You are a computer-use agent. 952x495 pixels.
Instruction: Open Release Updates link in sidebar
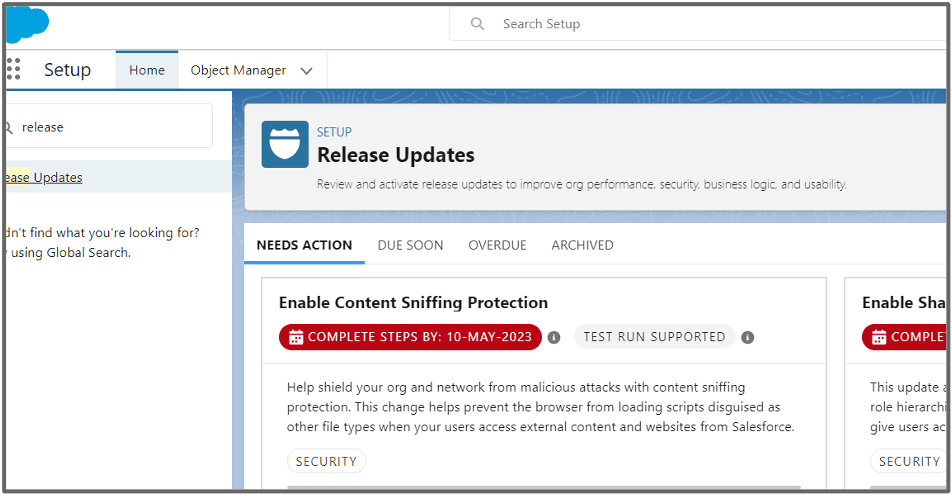[x=44, y=177]
